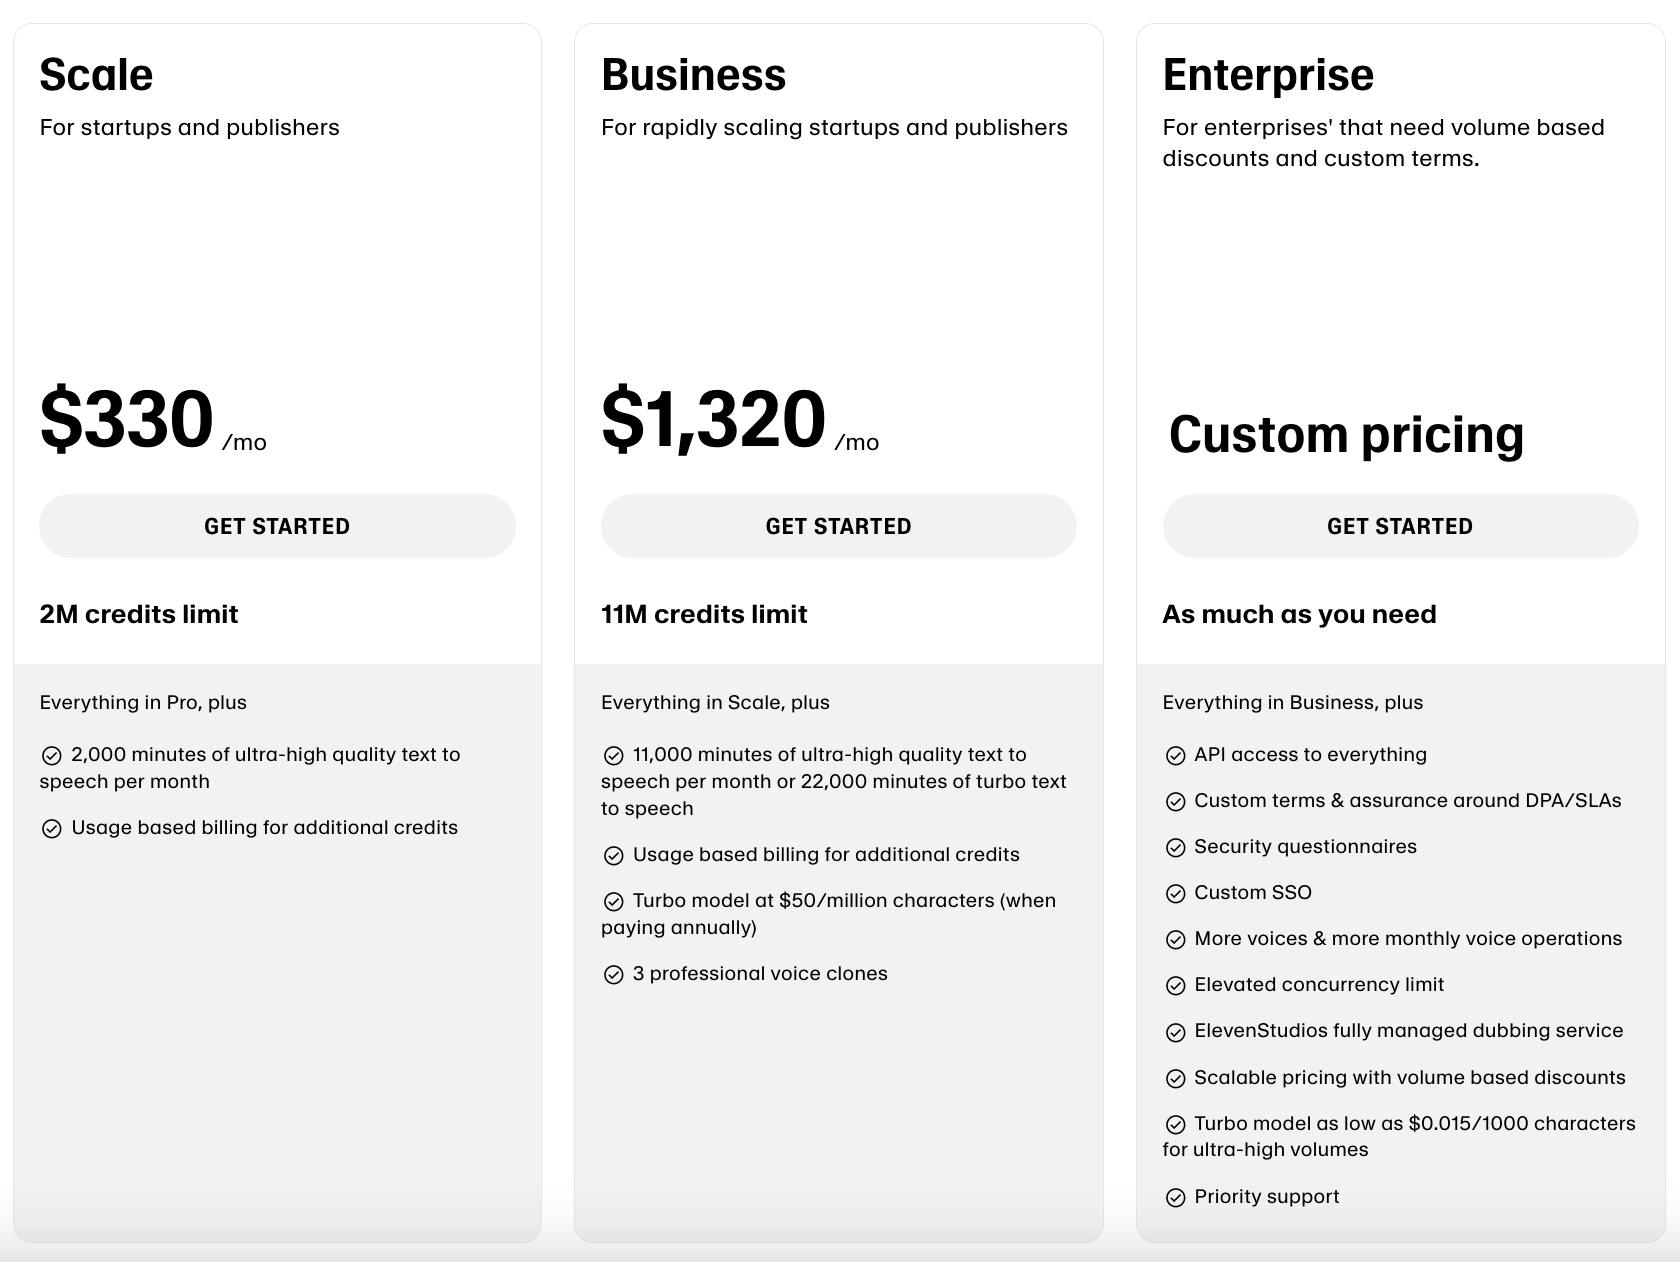Click the Business plan heading

coord(693,75)
